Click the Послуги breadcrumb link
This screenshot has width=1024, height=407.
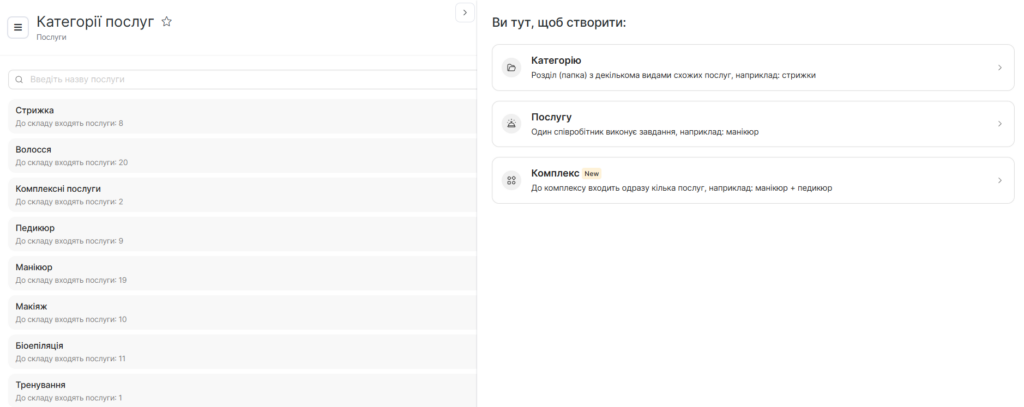(51, 37)
